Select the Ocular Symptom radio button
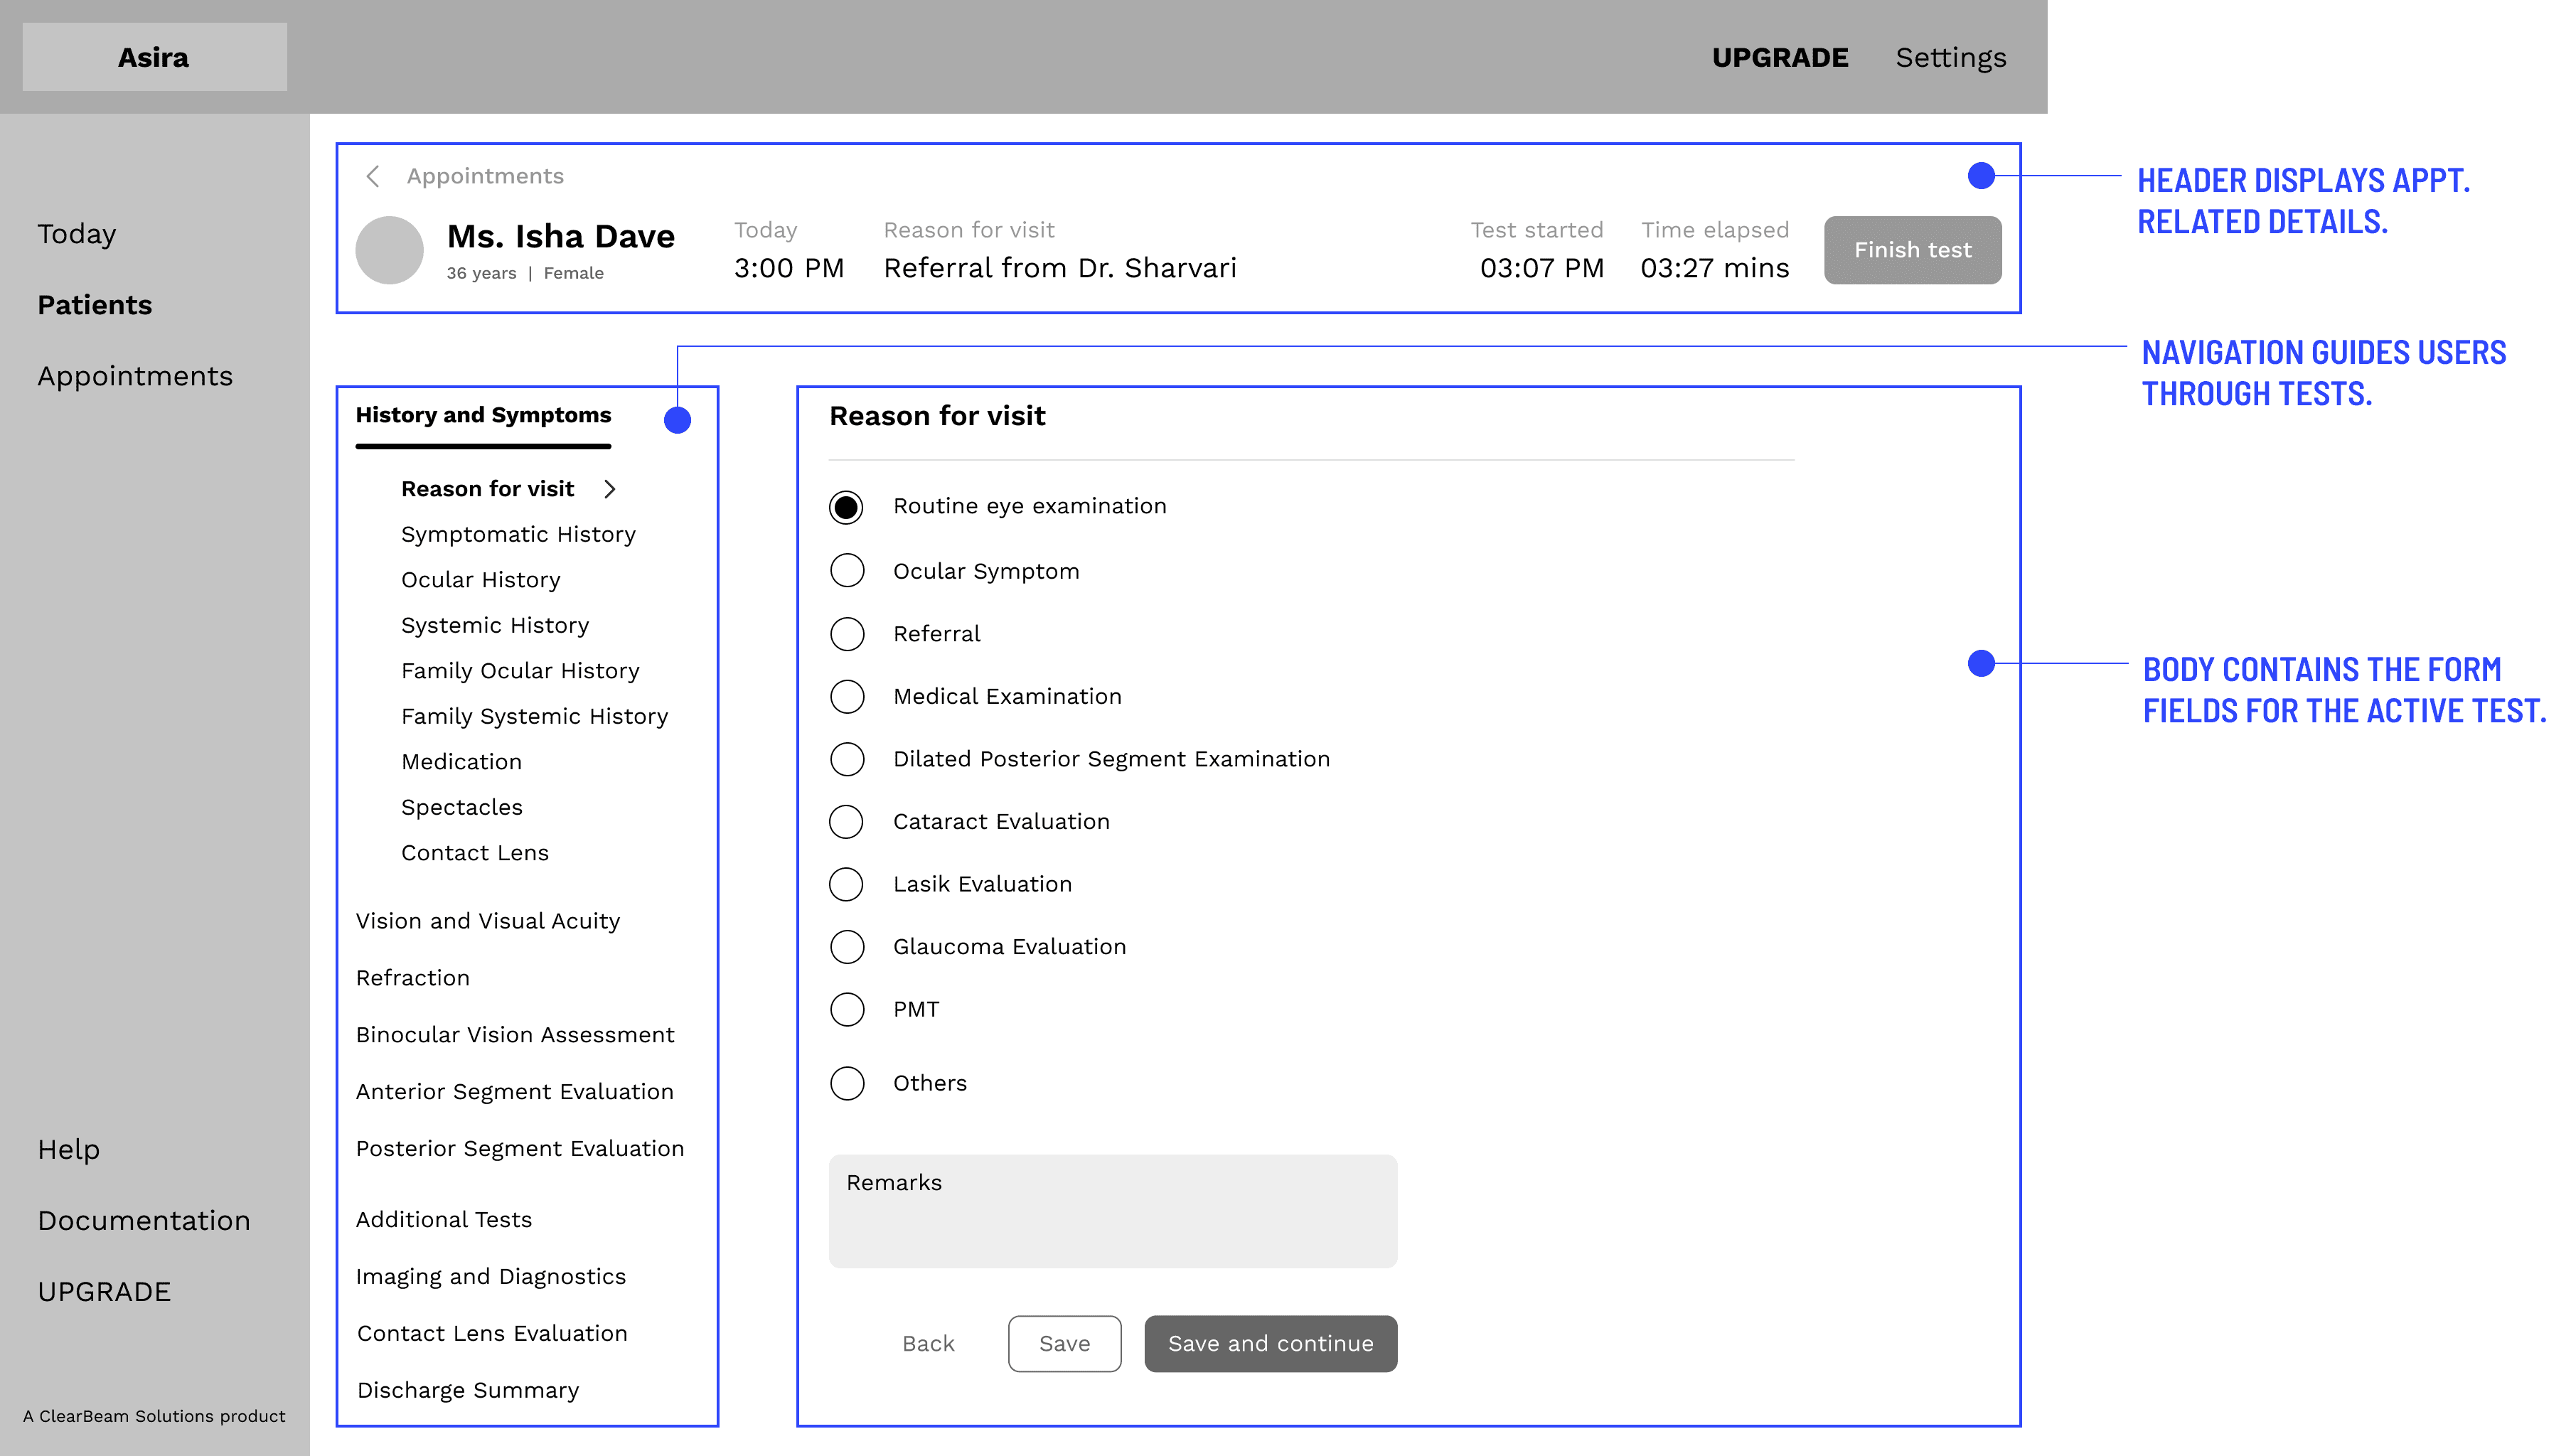The height and width of the screenshot is (1456, 2571). click(847, 571)
